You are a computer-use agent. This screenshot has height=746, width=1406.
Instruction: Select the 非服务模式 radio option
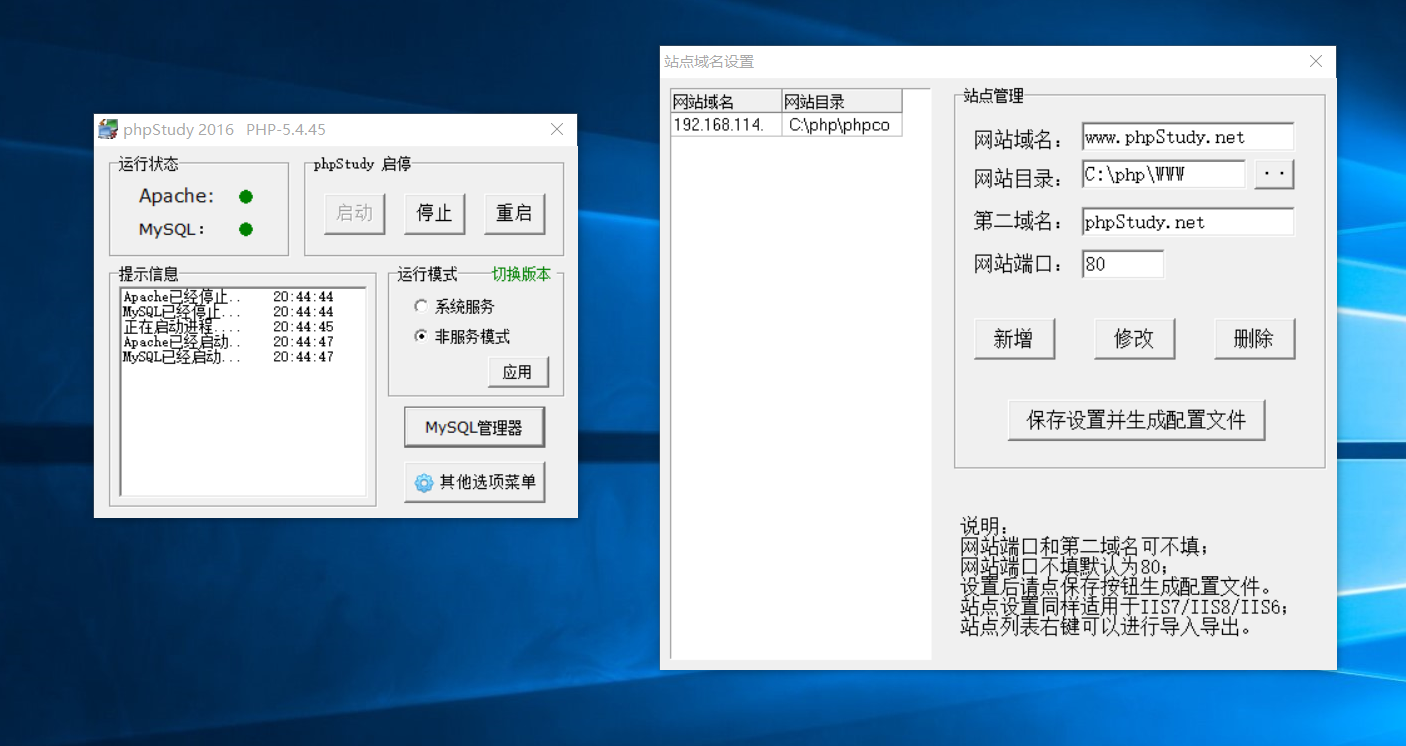[x=421, y=337]
